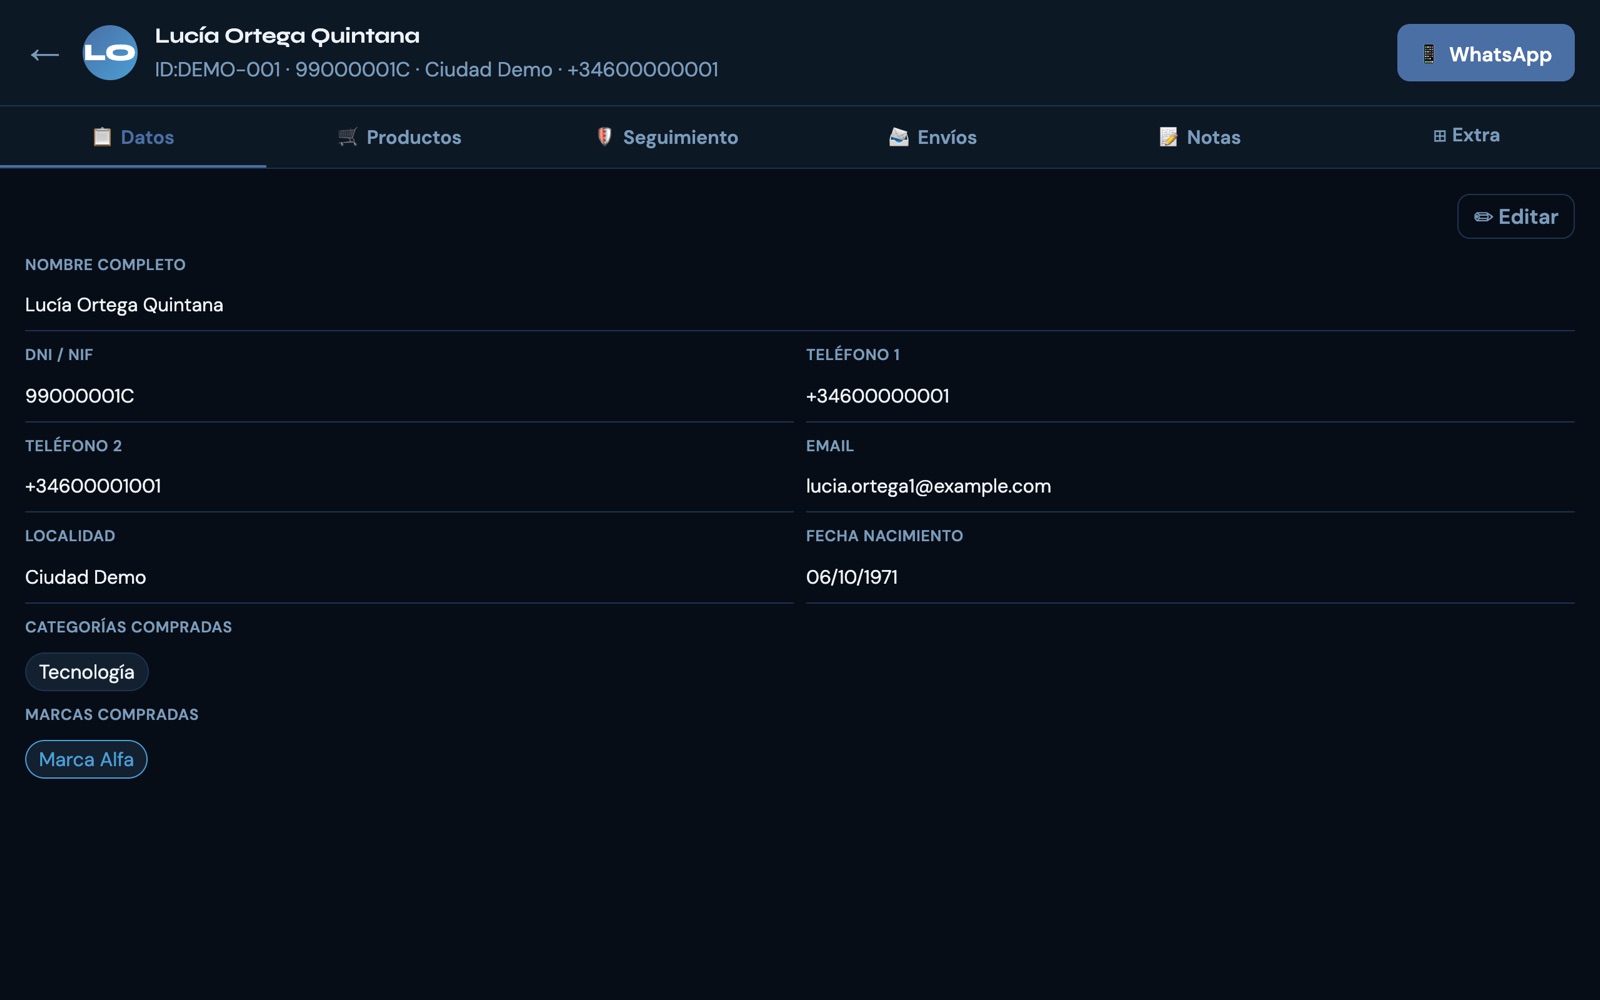Click the full name value under Nombre Completo

[x=124, y=305]
